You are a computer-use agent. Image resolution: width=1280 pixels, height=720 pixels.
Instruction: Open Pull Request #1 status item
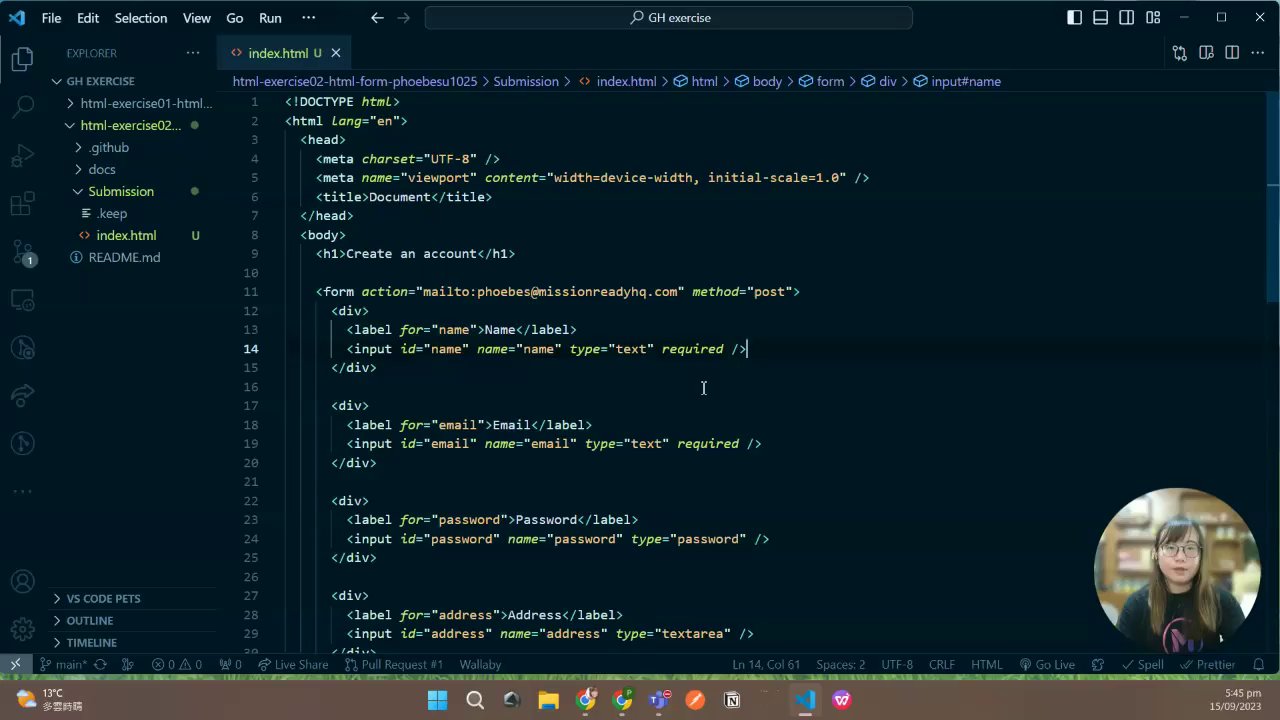tap(393, 664)
